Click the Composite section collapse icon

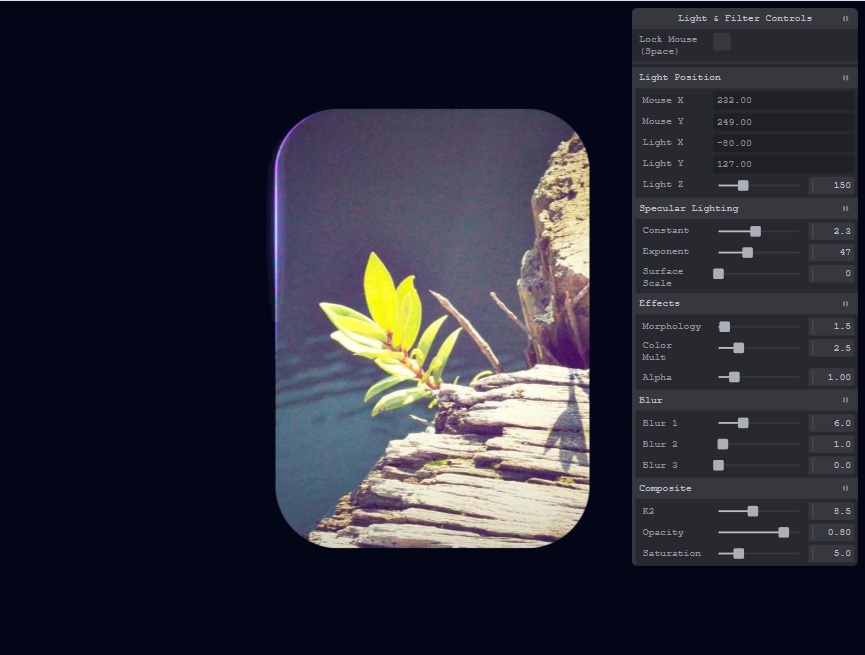pyautogui.click(x=845, y=489)
